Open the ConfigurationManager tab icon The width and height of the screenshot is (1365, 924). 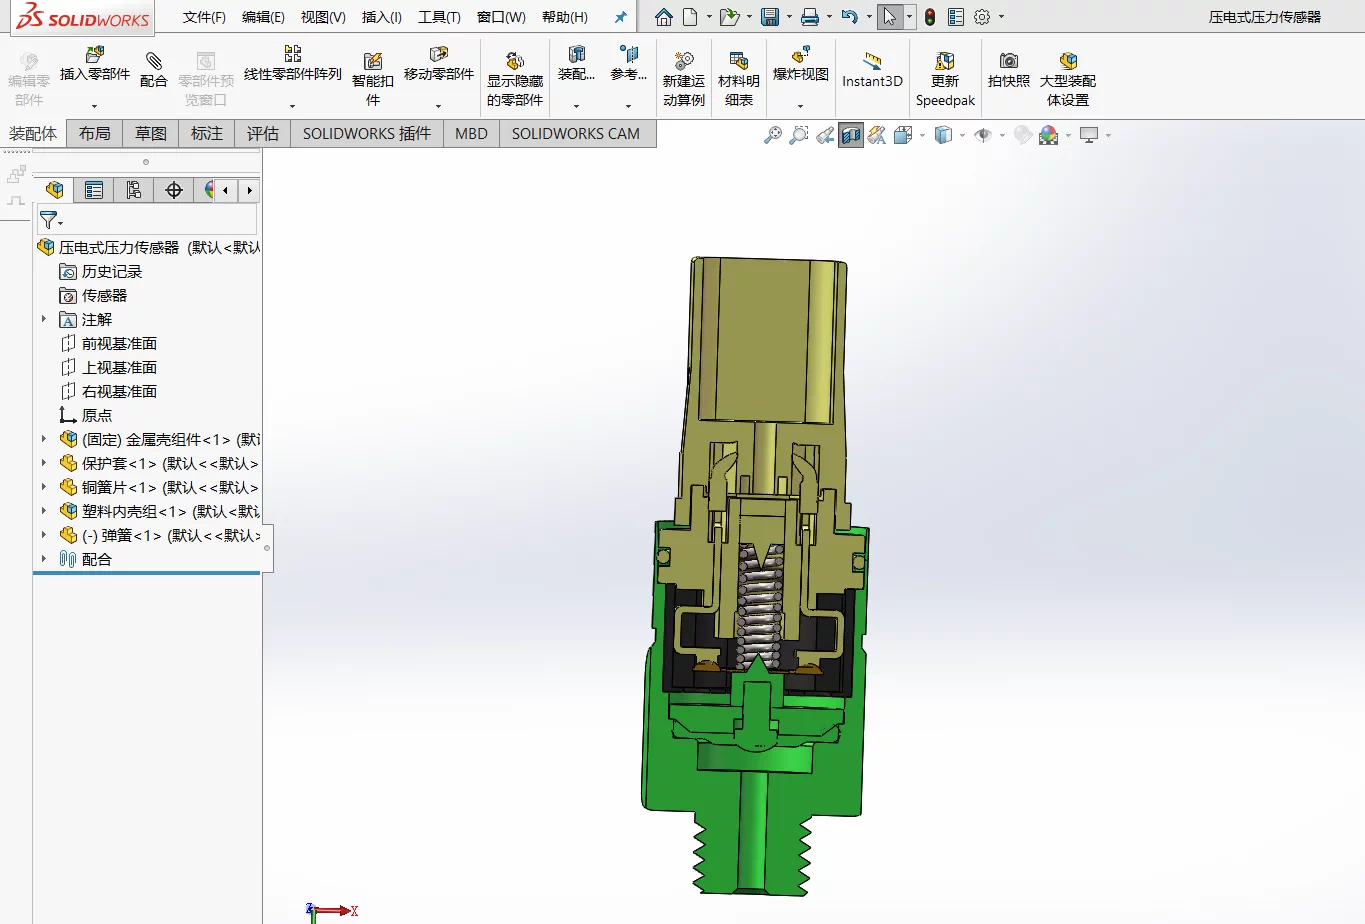click(x=134, y=190)
